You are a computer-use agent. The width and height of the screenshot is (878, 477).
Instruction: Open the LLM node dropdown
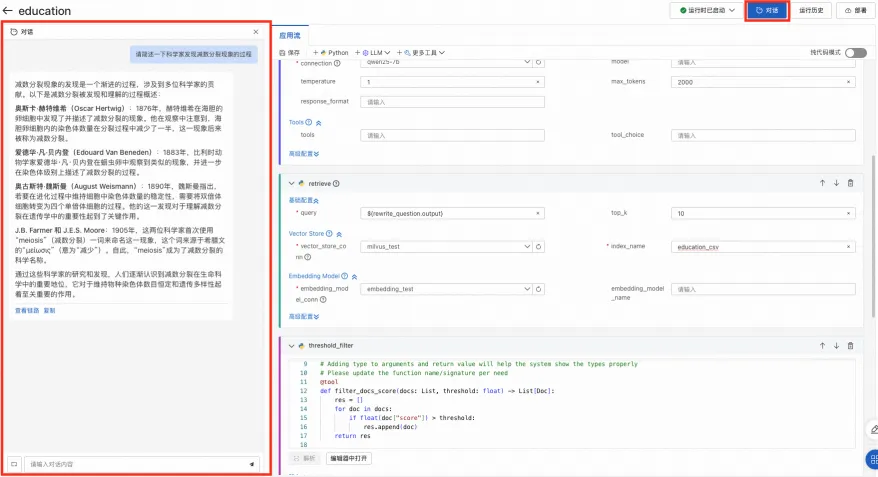373,53
